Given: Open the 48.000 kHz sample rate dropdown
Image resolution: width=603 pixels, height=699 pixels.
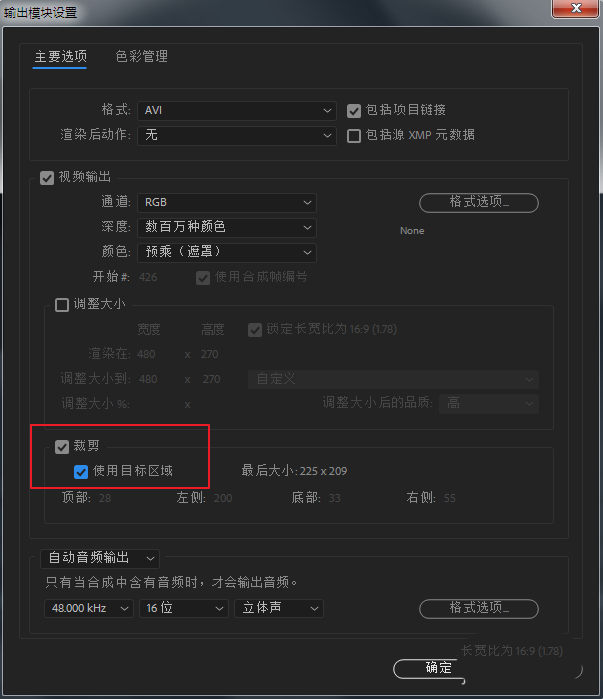Looking at the screenshot, I should click(x=89, y=608).
